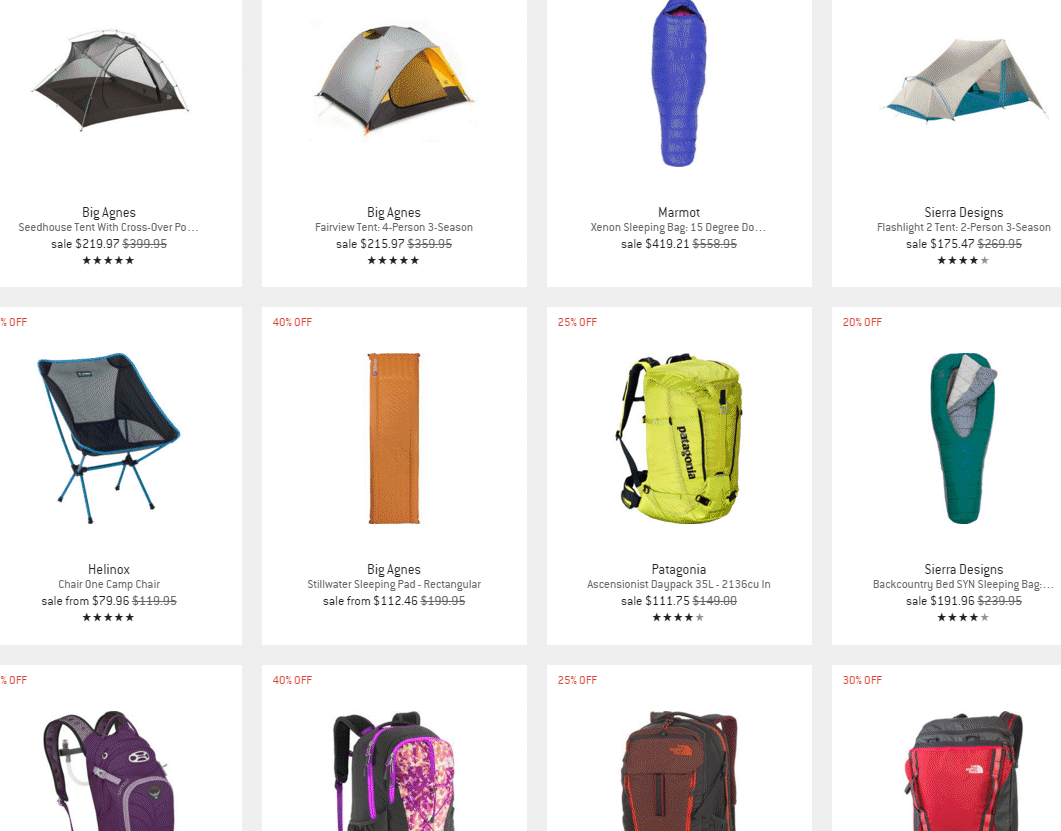The height and width of the screenshot is (831, 1061).
Task: View the Helinox Chair One photo
Action: [108, 438]
